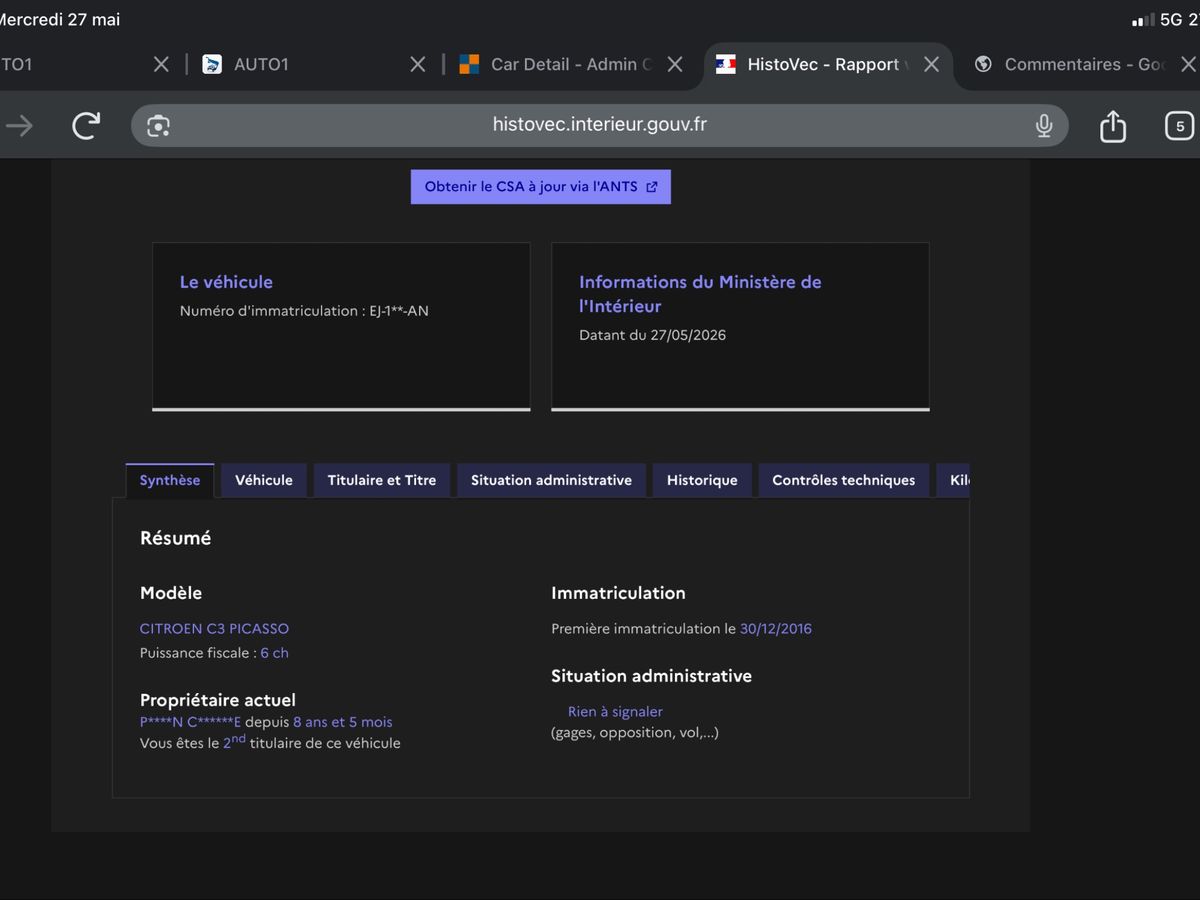Viewport: 1200px width, 900px height.
Task: Select the 8 ans et 5 mois duration
Action: [x=343, y=722]
